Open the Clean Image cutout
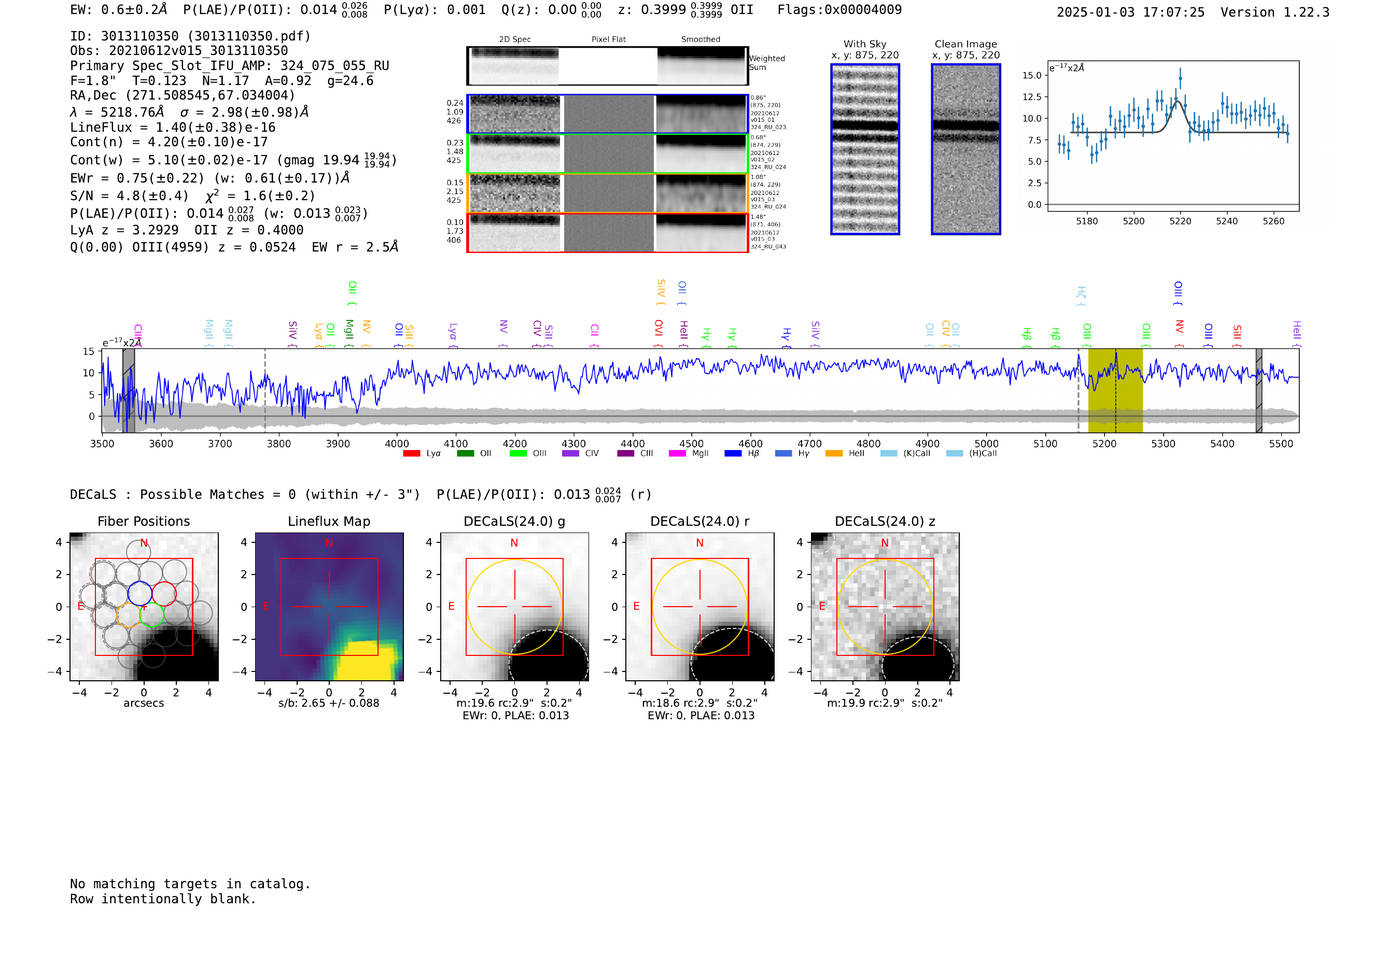Image resolution: width=1400 pixels, height=953 pixels. tap(966, 149)
